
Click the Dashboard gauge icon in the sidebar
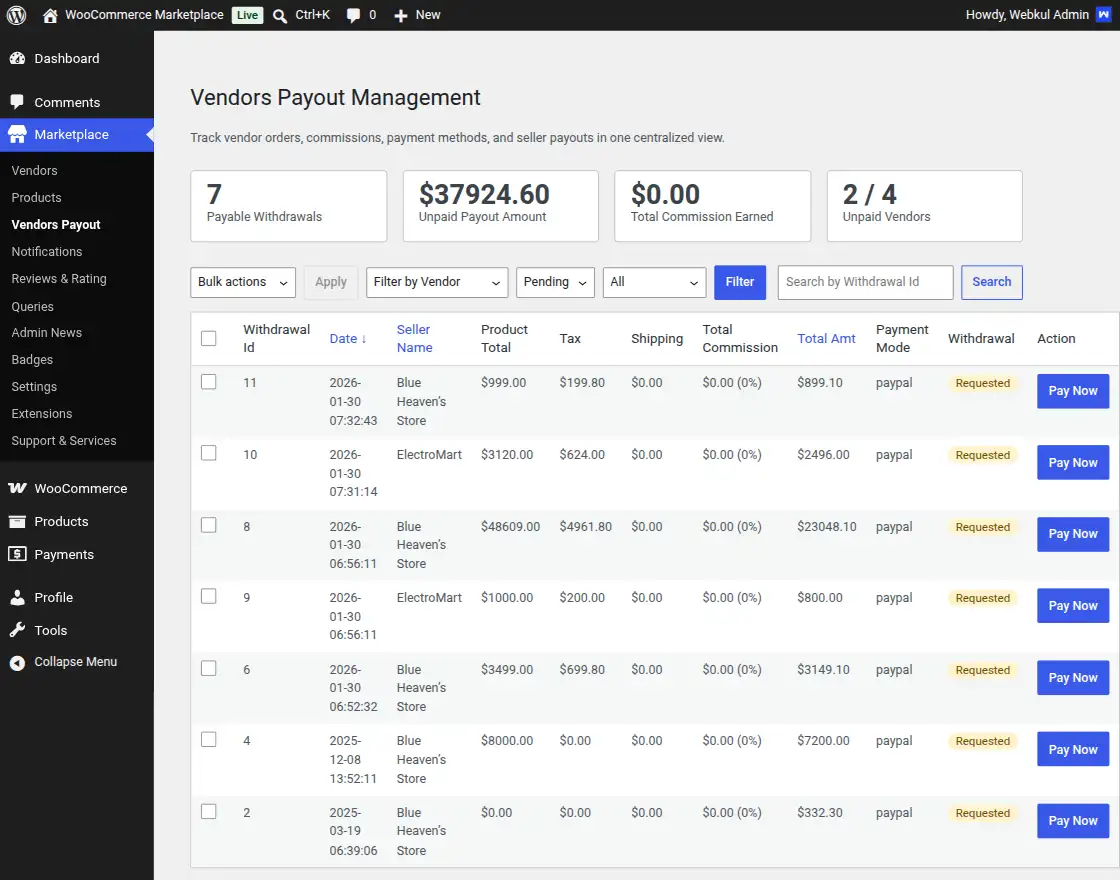18,59
